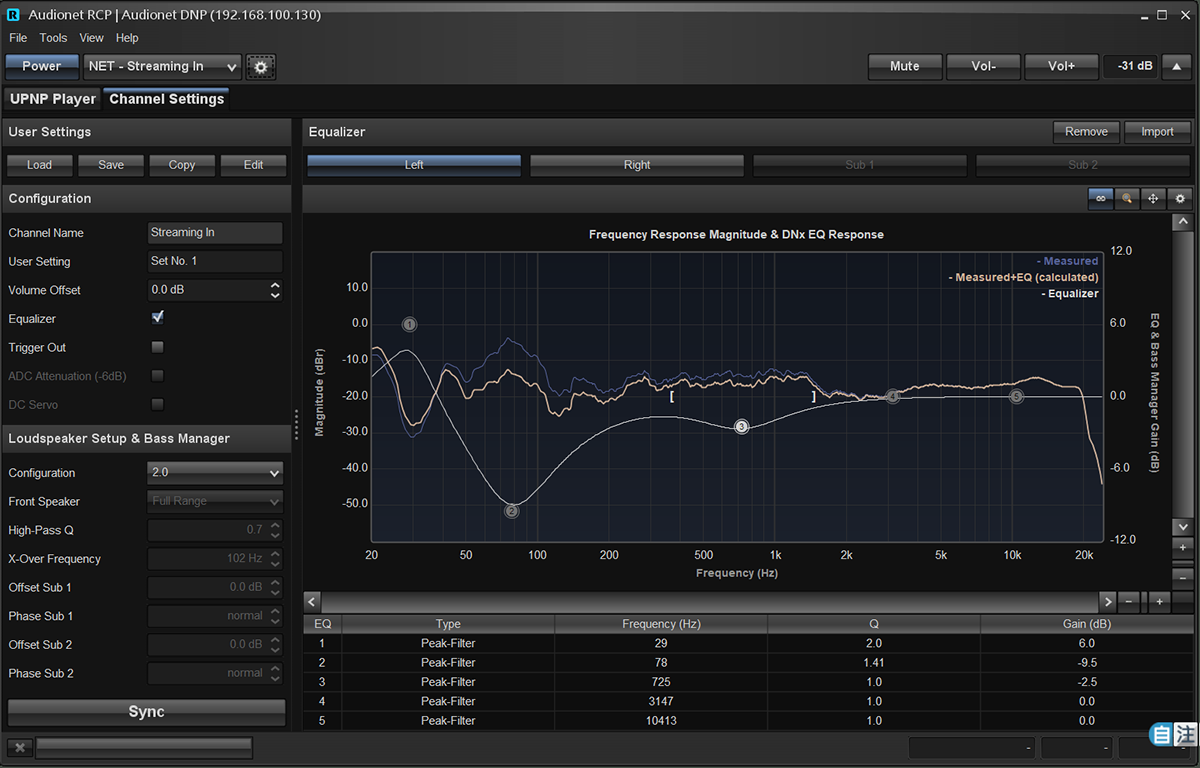Select EQ node 2 on the graph

pyautogui.click(x=512, y=511)
